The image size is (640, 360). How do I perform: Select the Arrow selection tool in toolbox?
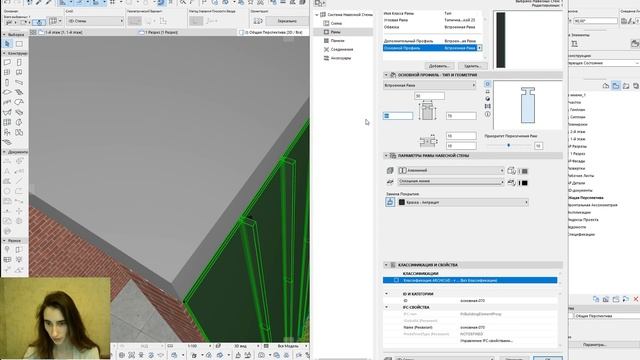pyautogui.click(x=7, y=44)
